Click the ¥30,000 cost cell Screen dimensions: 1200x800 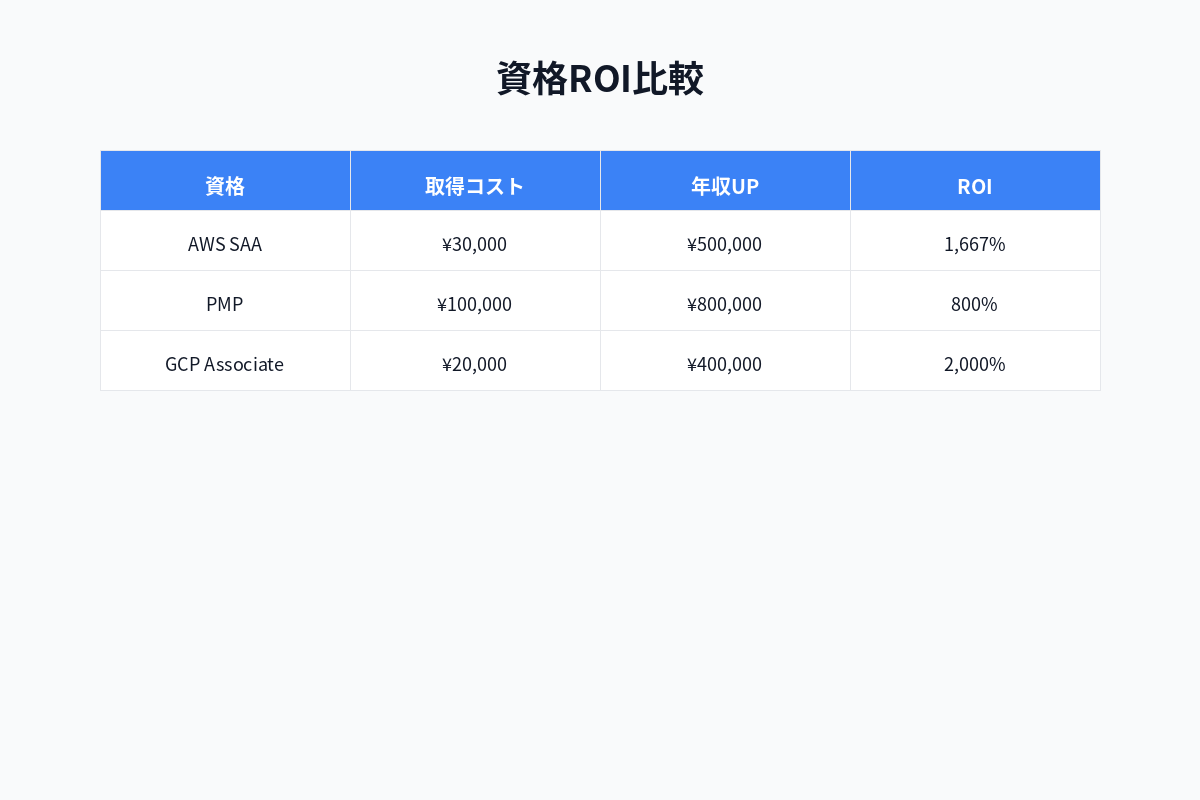coord(475,243)
